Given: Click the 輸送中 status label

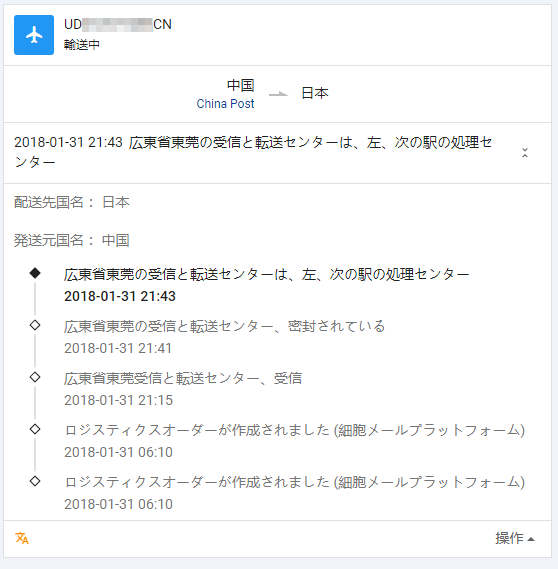Looking at the screenshot, I should click(x=82, y=45).
